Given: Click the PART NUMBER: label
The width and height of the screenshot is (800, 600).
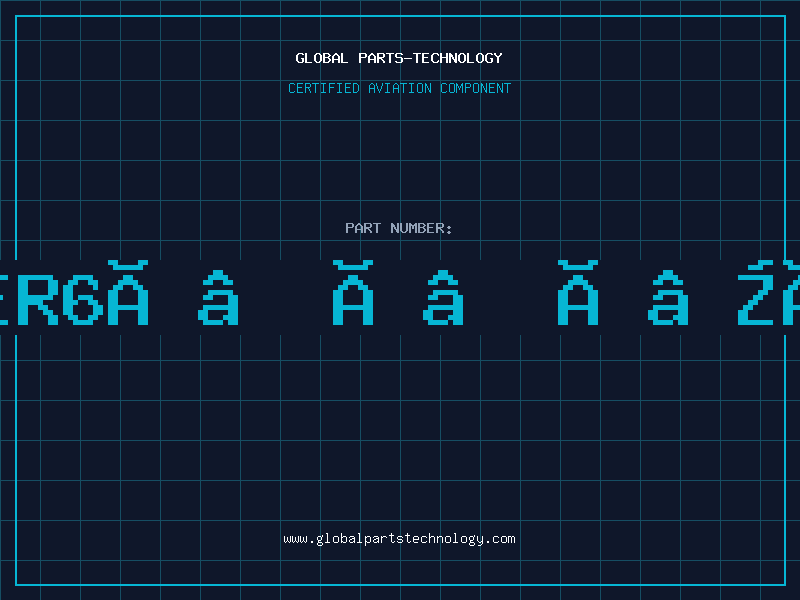Looking at the screenshot, I should coord(399,228).
